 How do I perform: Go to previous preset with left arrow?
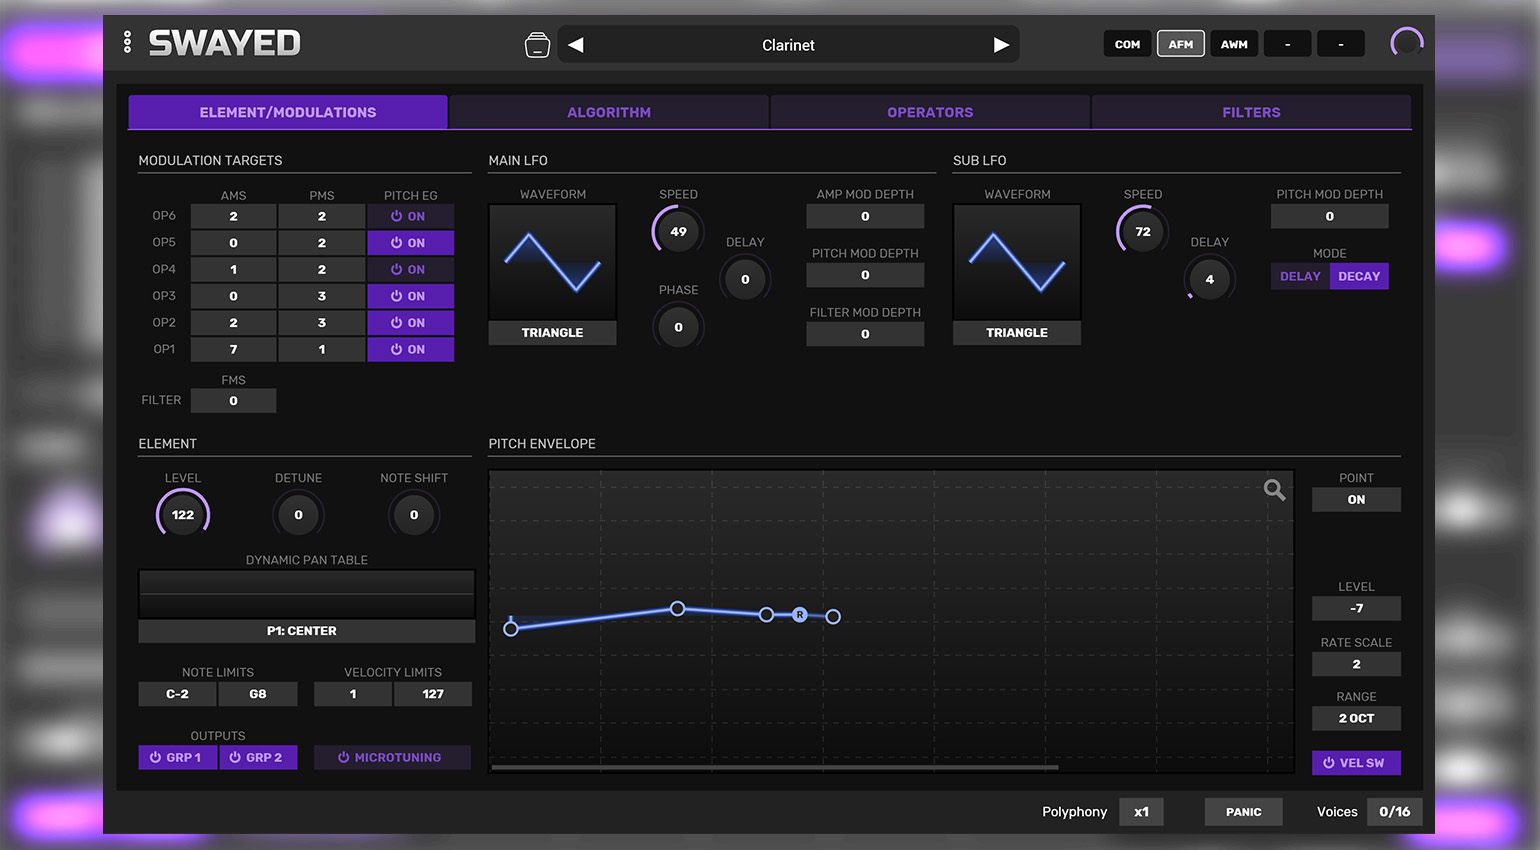click(576, 45)
